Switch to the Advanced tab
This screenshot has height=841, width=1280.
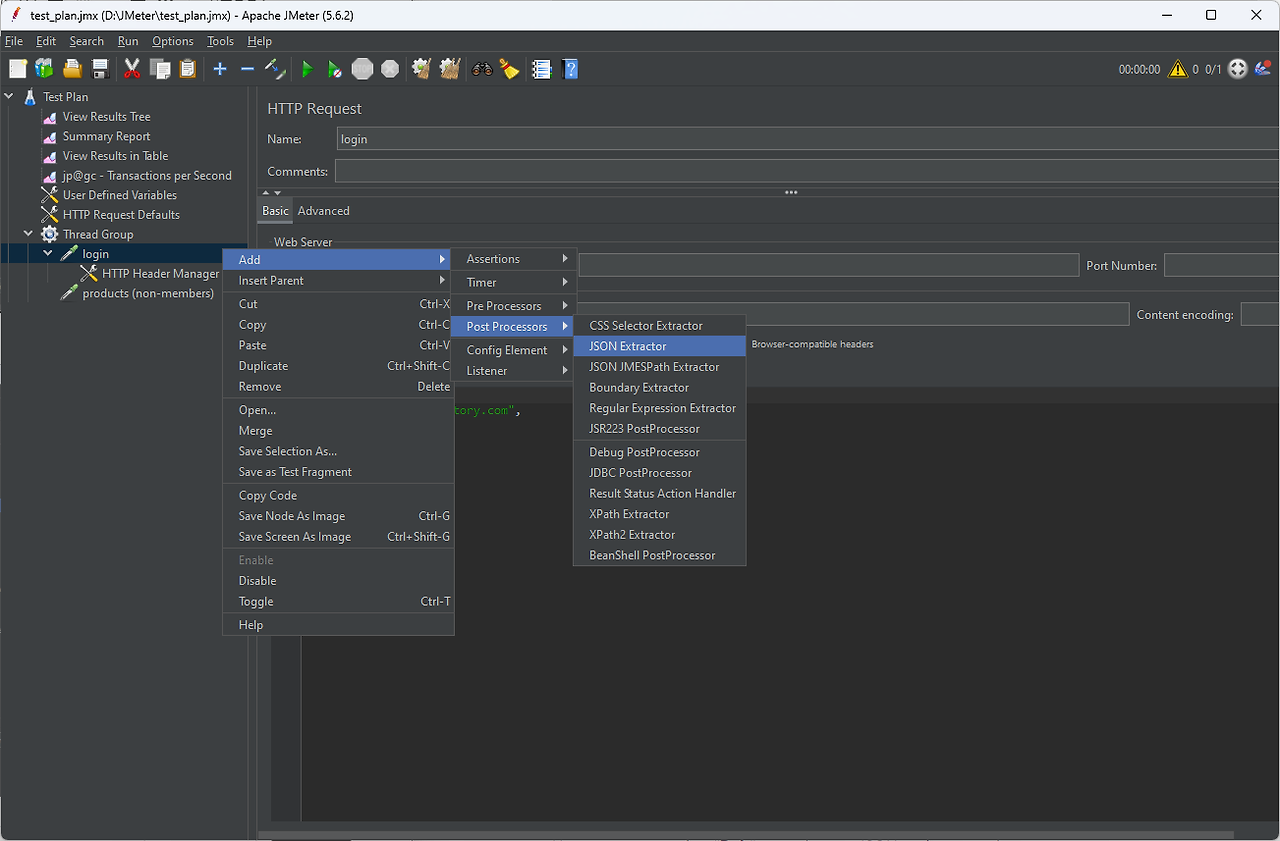pos(323,211)
